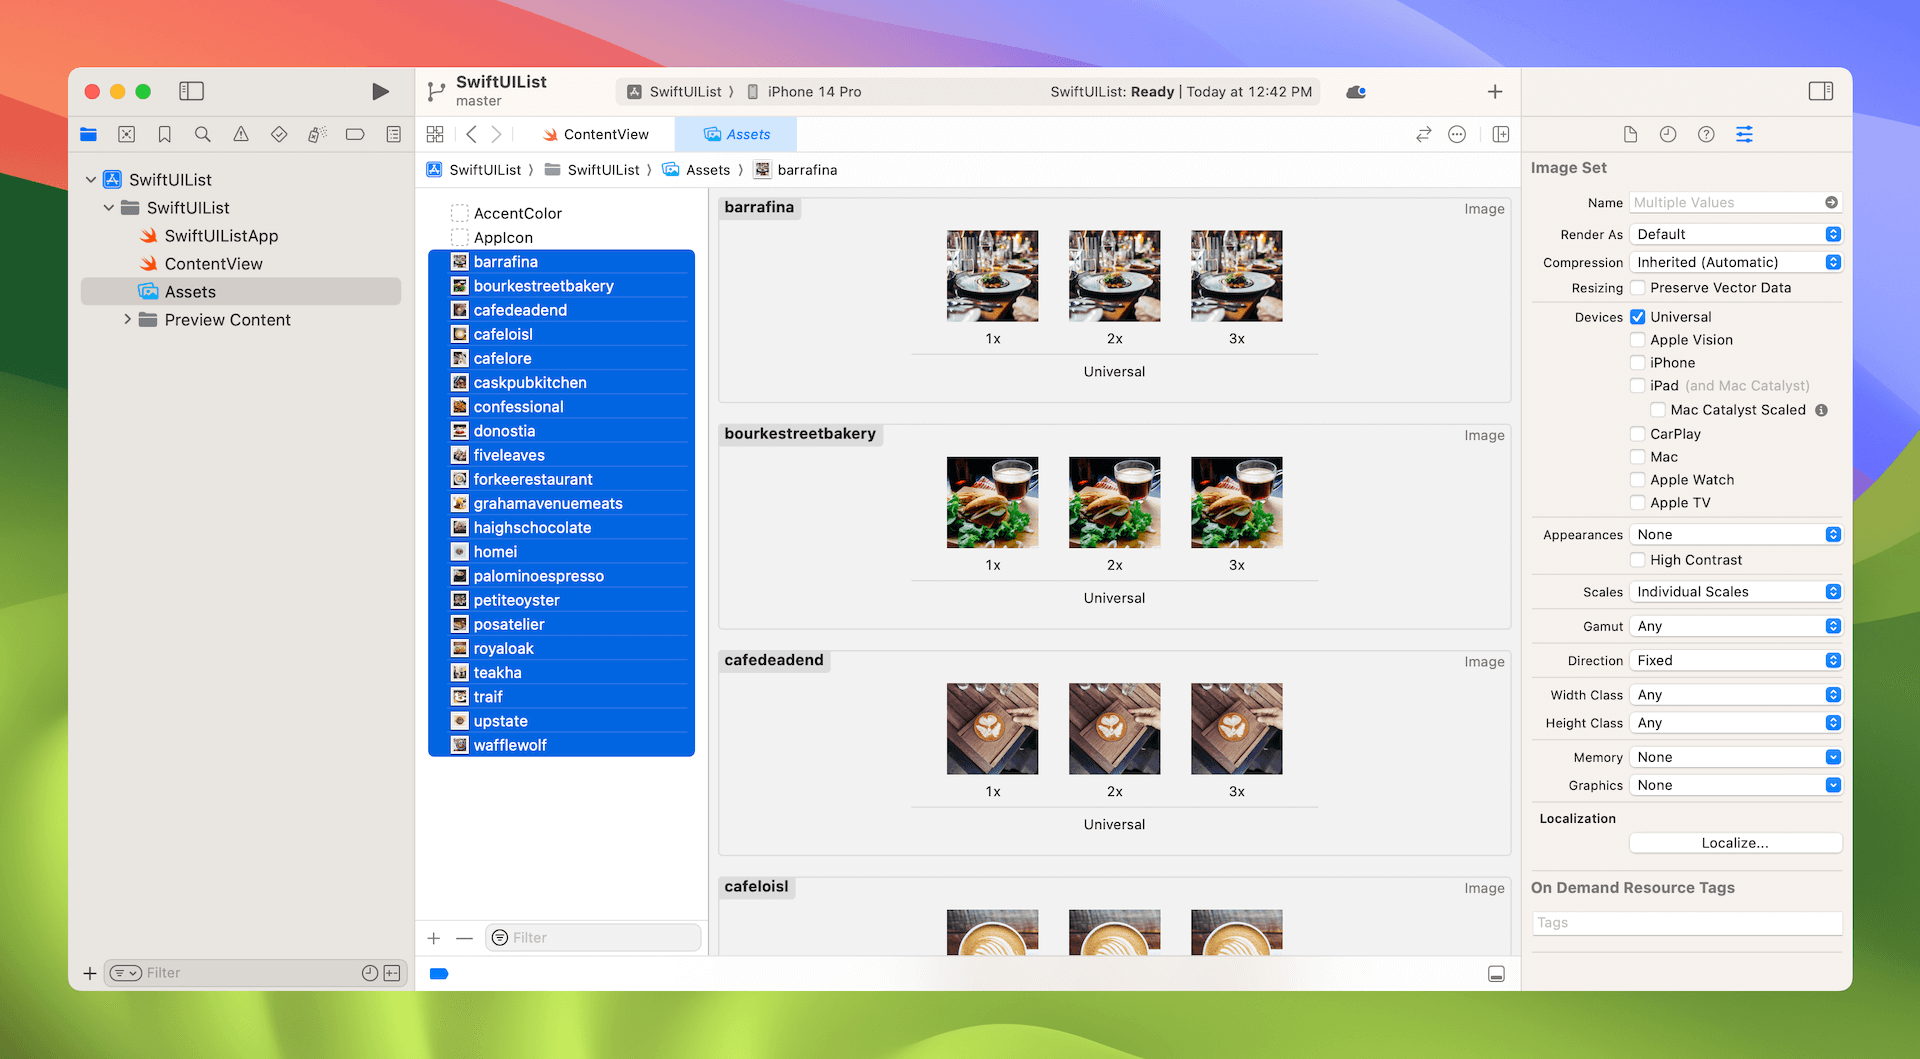Check the Apple Watch device checkbox
The height and width of the screenshot is (1059, 1920).
(x=1637, y=480)
